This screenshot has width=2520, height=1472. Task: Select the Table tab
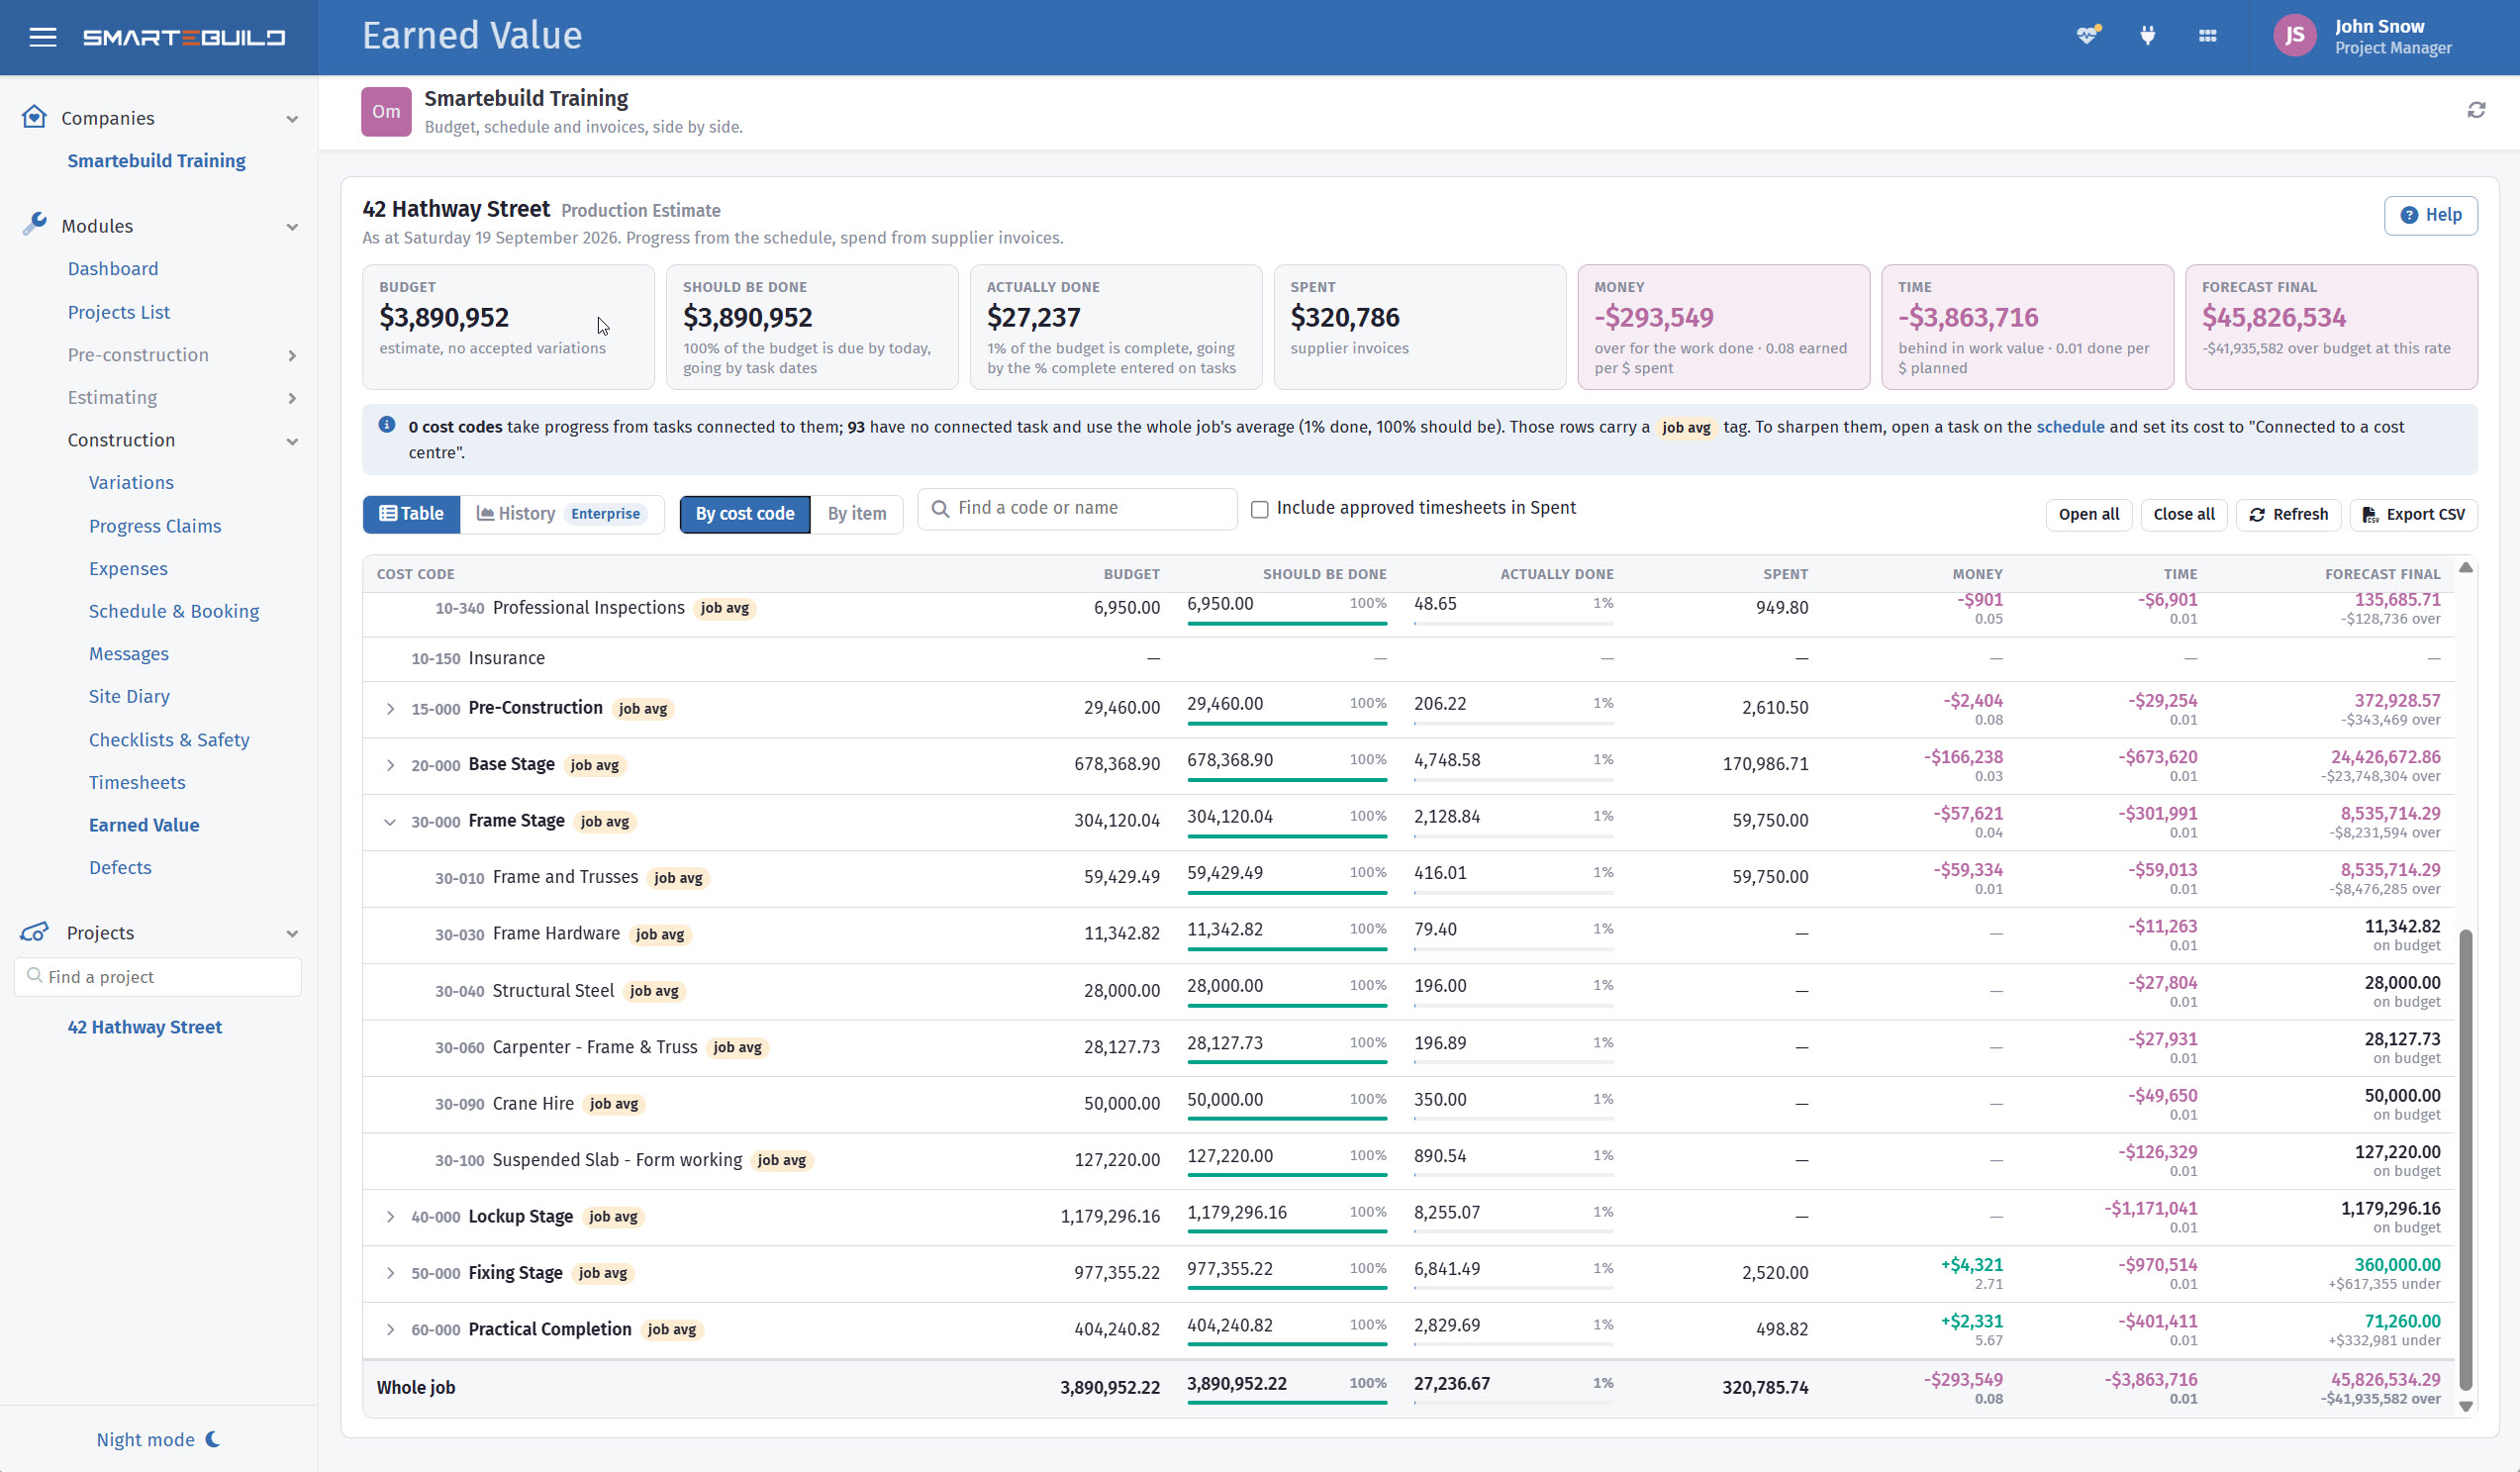[x=411, y=514]
